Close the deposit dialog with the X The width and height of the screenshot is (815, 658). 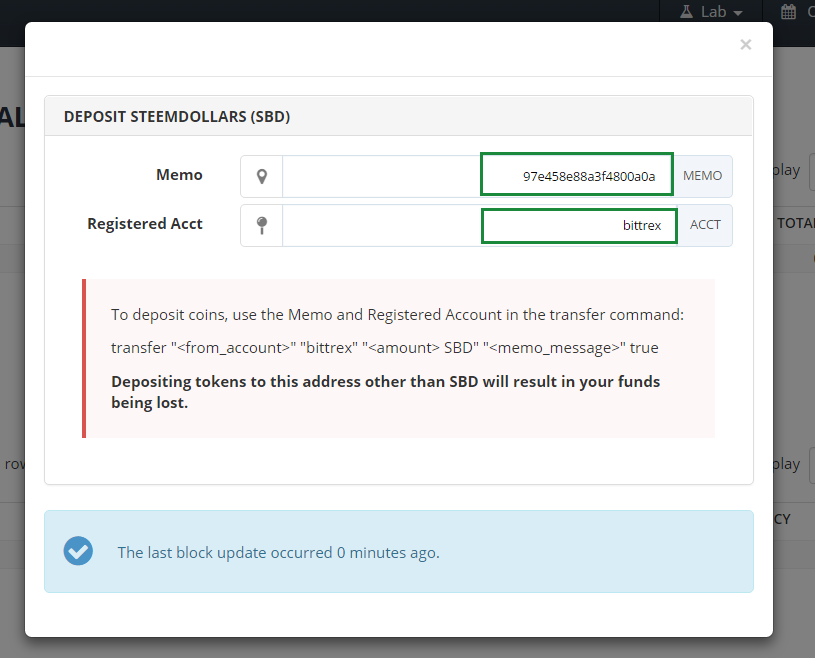(x=745, y=45)
